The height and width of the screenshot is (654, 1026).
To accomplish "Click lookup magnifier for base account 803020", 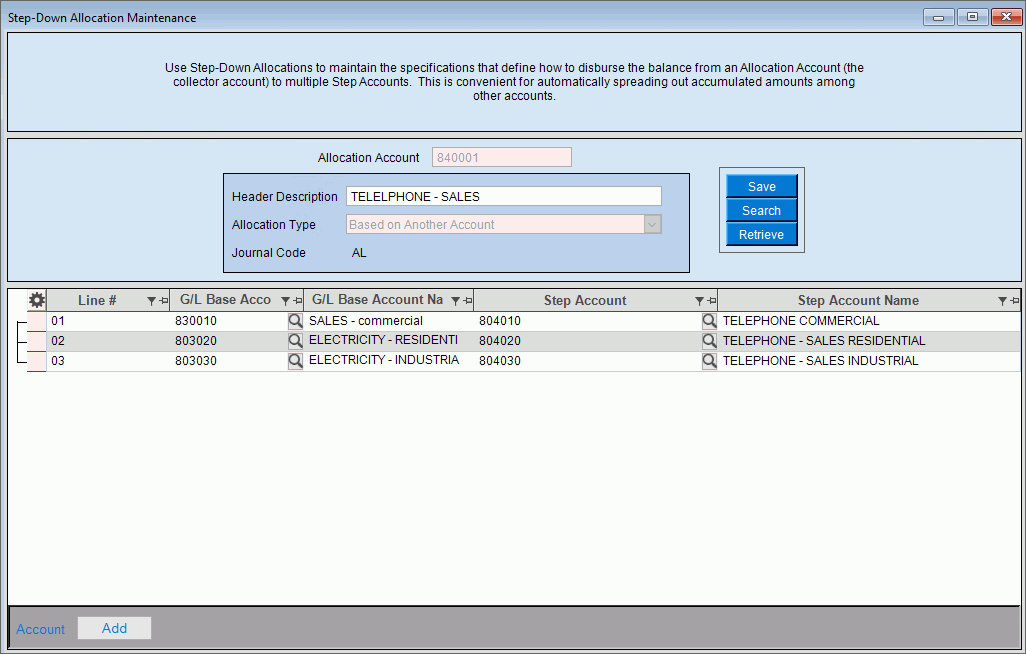I will coord(295,341).
